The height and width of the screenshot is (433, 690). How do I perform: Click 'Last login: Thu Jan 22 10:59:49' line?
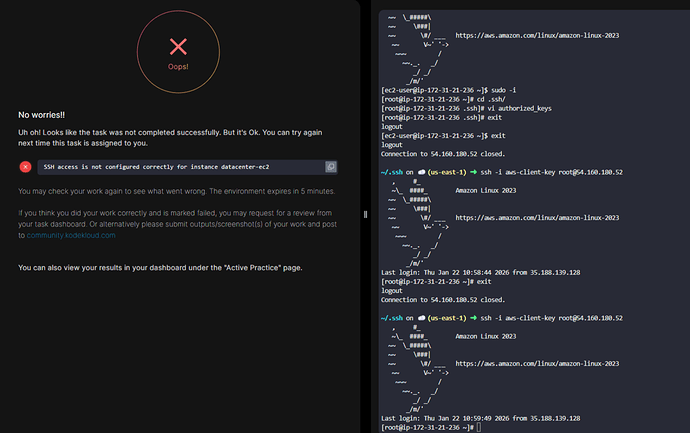pos(481,418)
